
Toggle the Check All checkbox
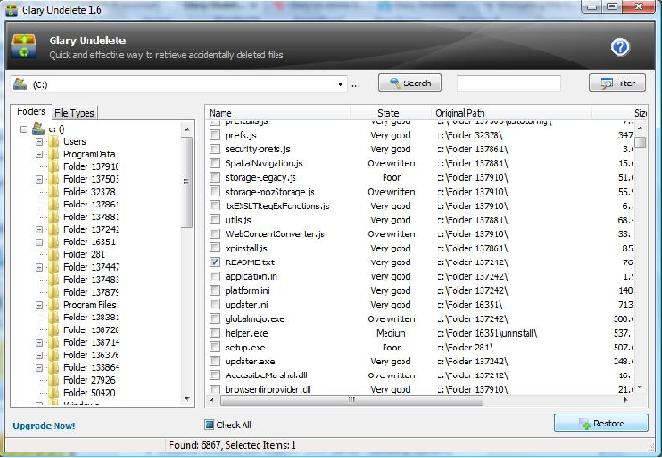tap(209, 425)
